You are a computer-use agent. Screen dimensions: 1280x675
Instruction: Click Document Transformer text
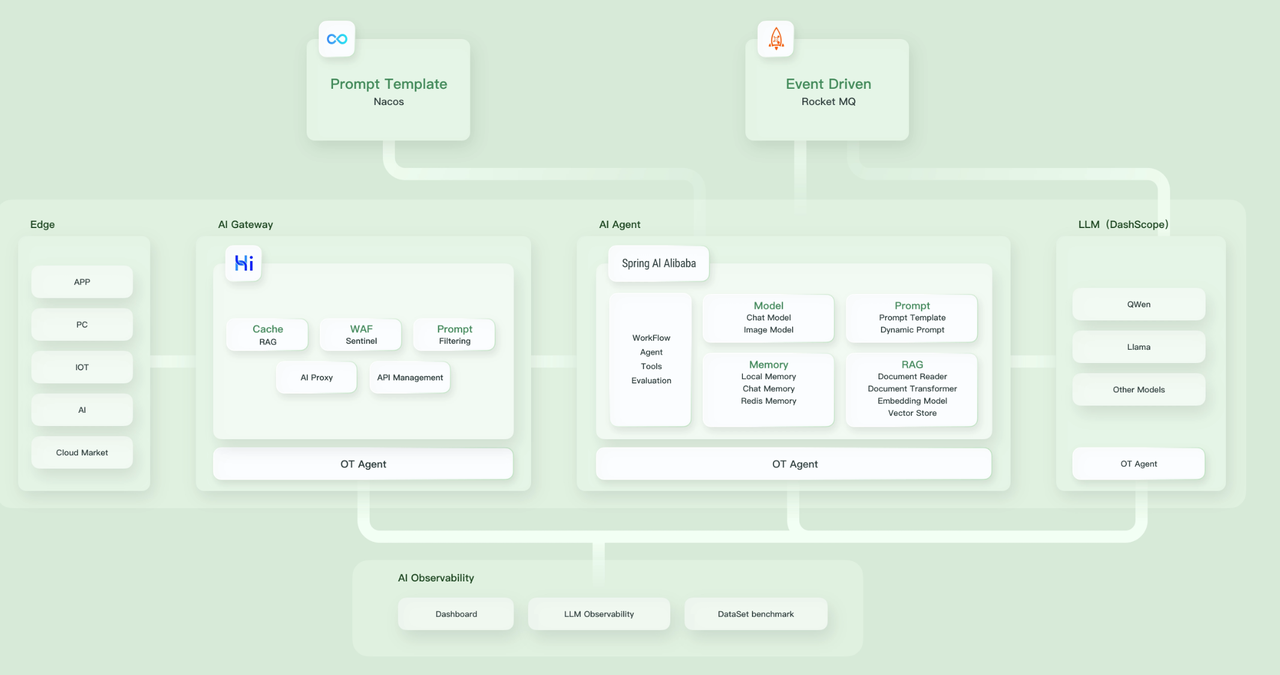click(x=912, y=389)
